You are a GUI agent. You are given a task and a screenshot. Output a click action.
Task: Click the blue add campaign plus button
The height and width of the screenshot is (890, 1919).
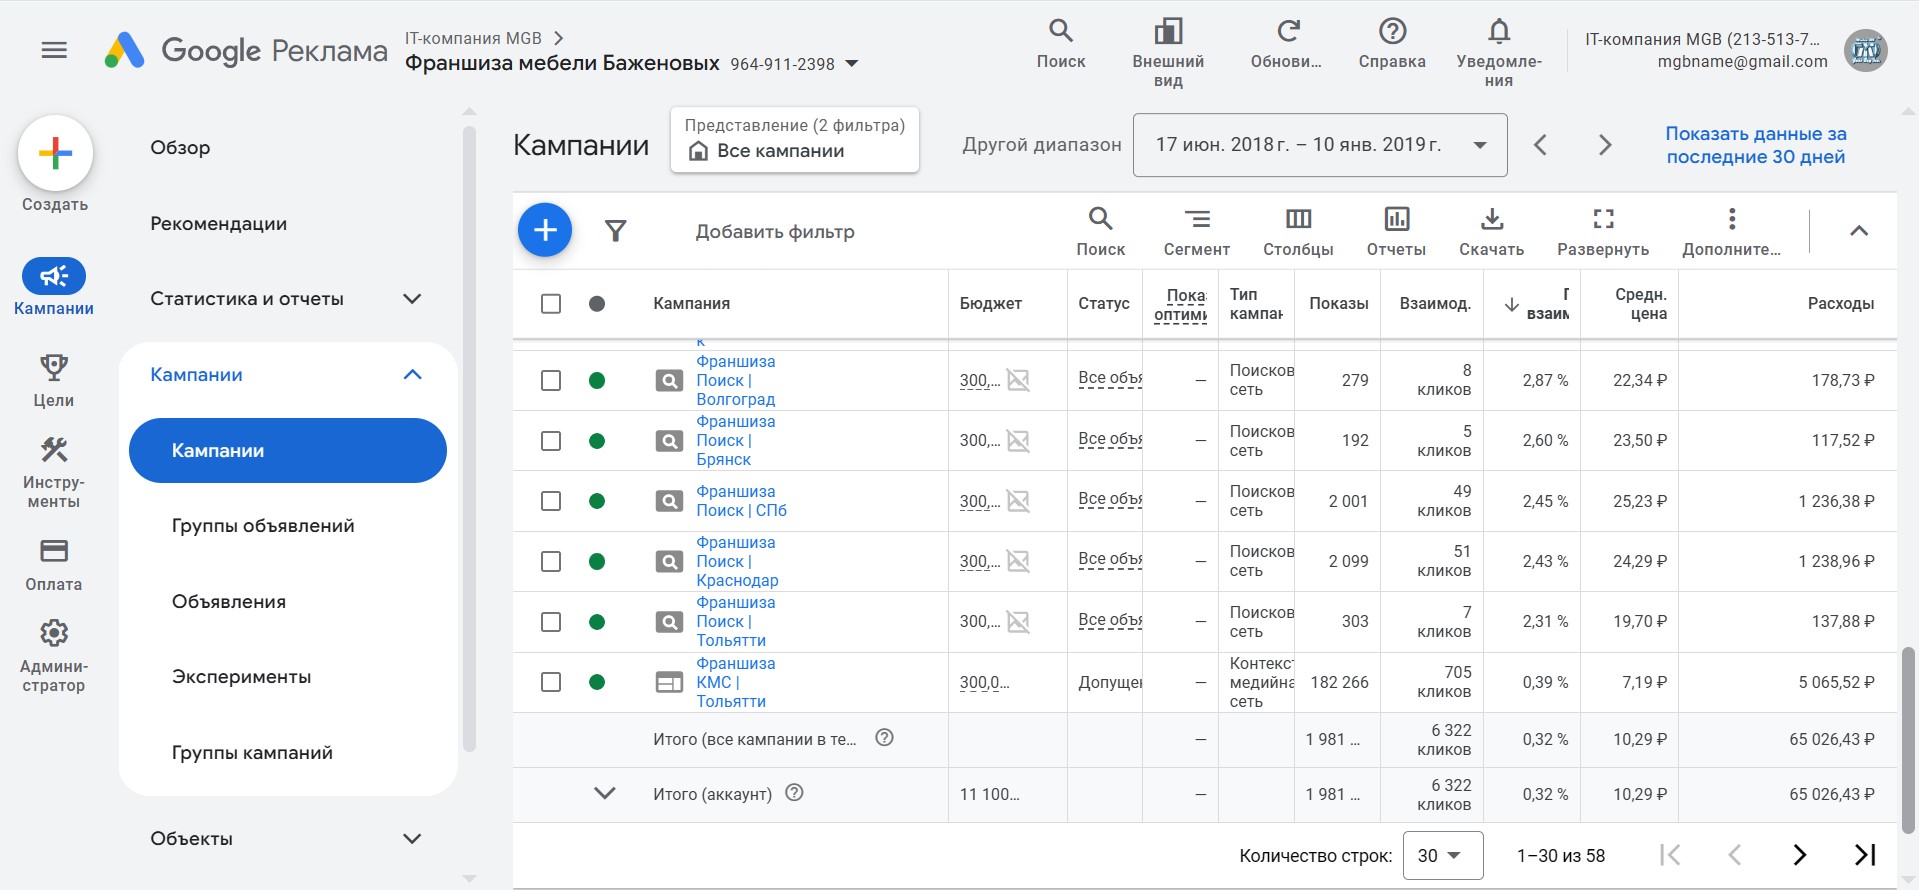coord(545,231)
